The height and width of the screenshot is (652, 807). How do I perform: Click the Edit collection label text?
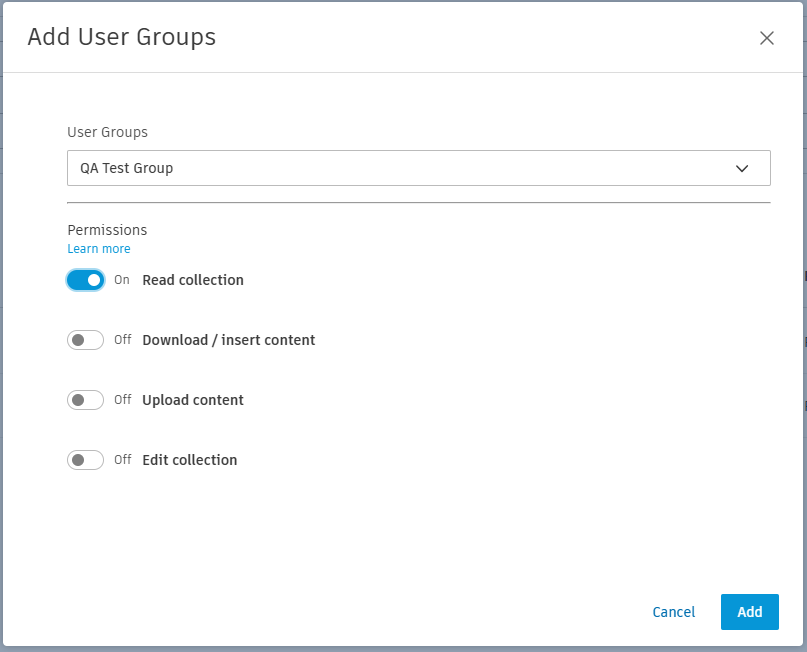click(x=190, y=460)
